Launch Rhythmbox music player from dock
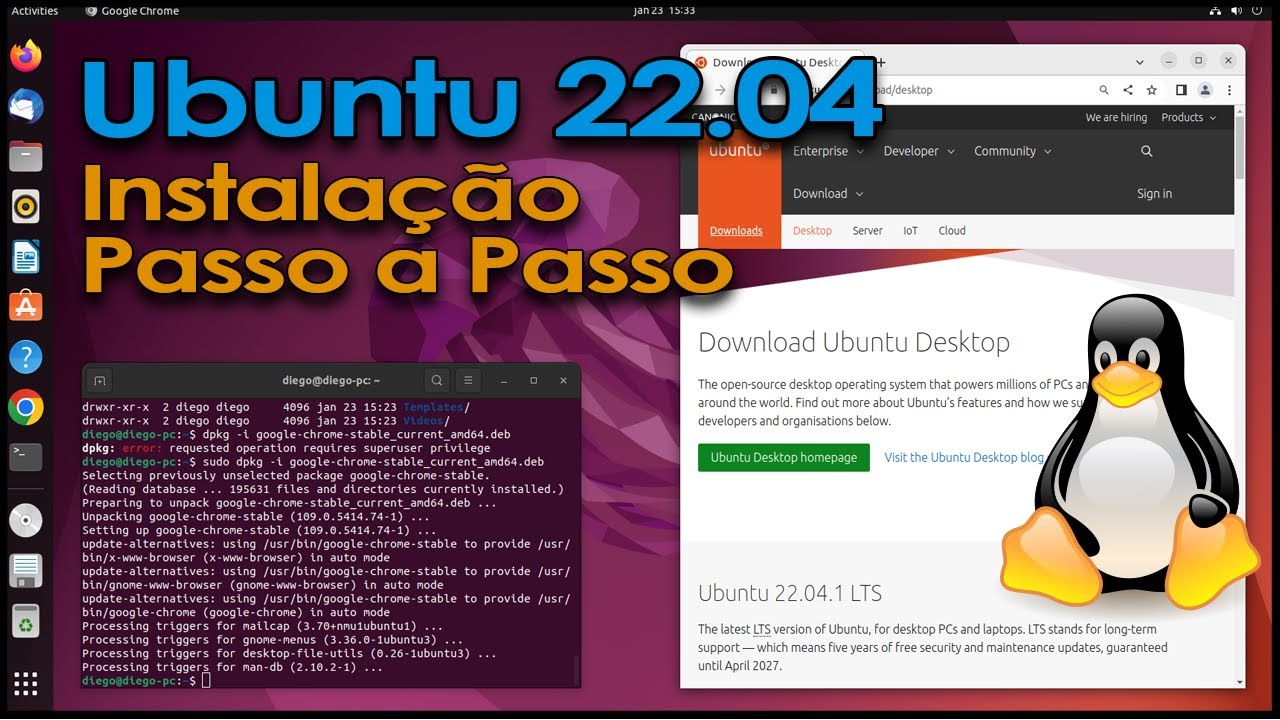 pos(26,206)
